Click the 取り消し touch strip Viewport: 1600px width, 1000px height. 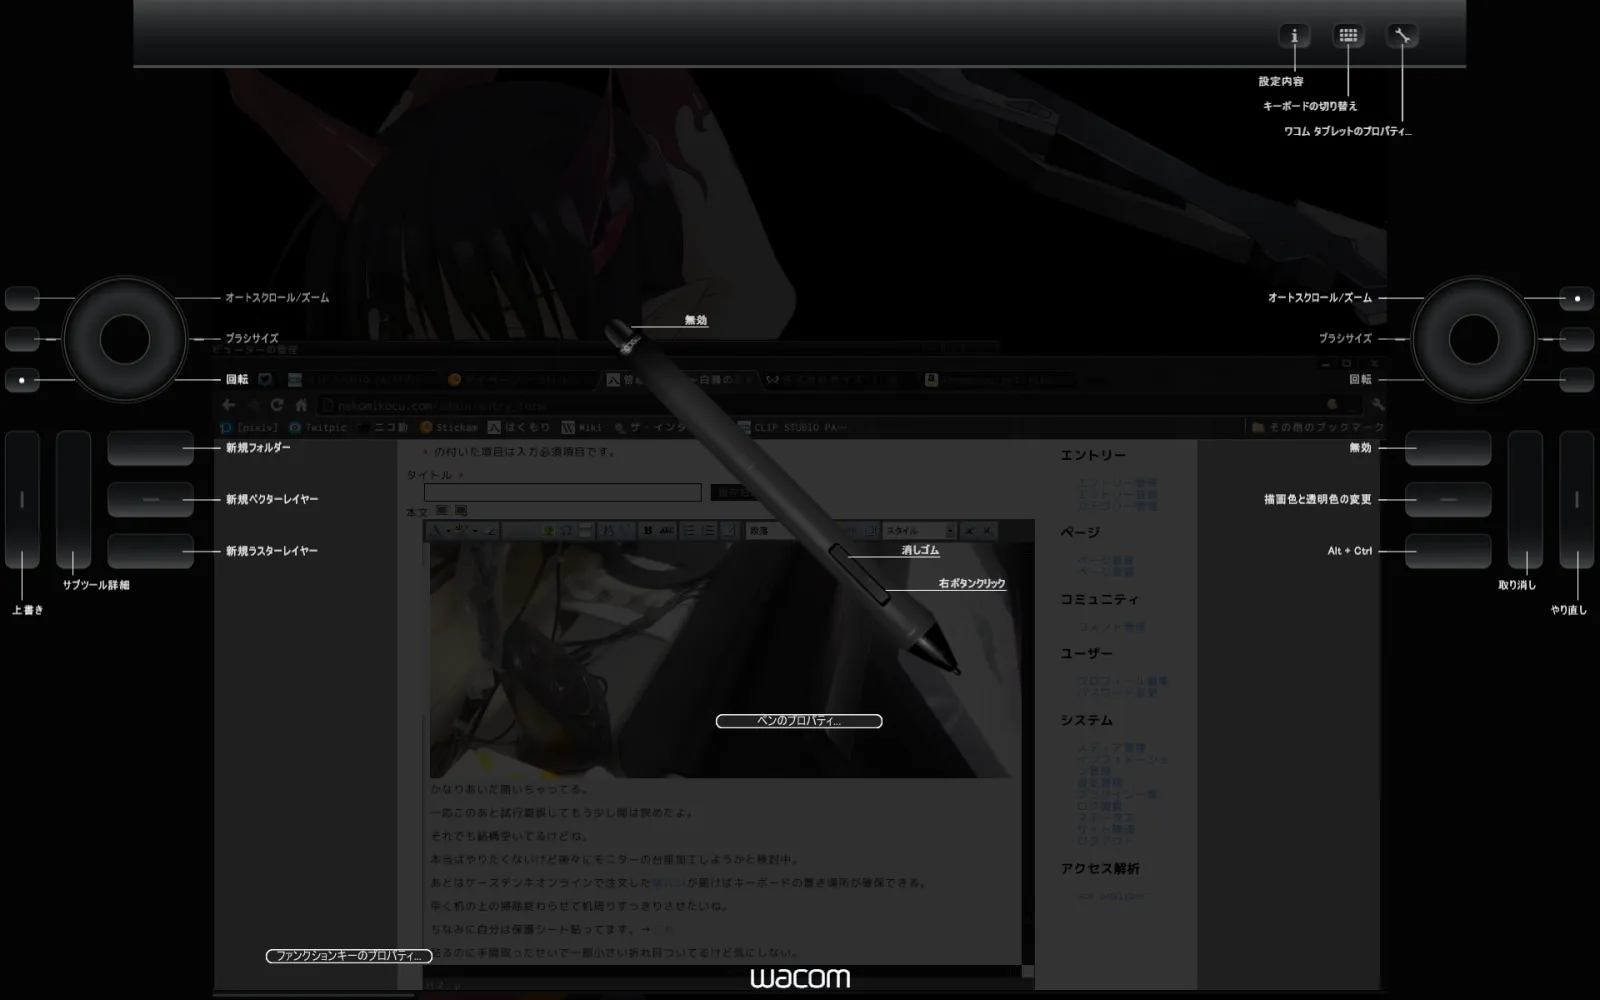[x=1525, y=500]
